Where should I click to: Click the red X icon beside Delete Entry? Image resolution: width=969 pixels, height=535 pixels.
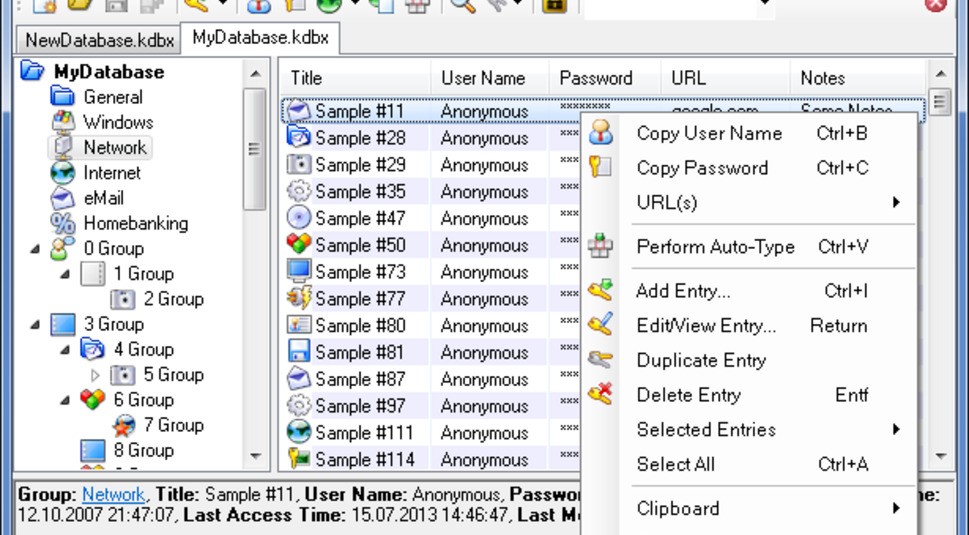[600, 394]
